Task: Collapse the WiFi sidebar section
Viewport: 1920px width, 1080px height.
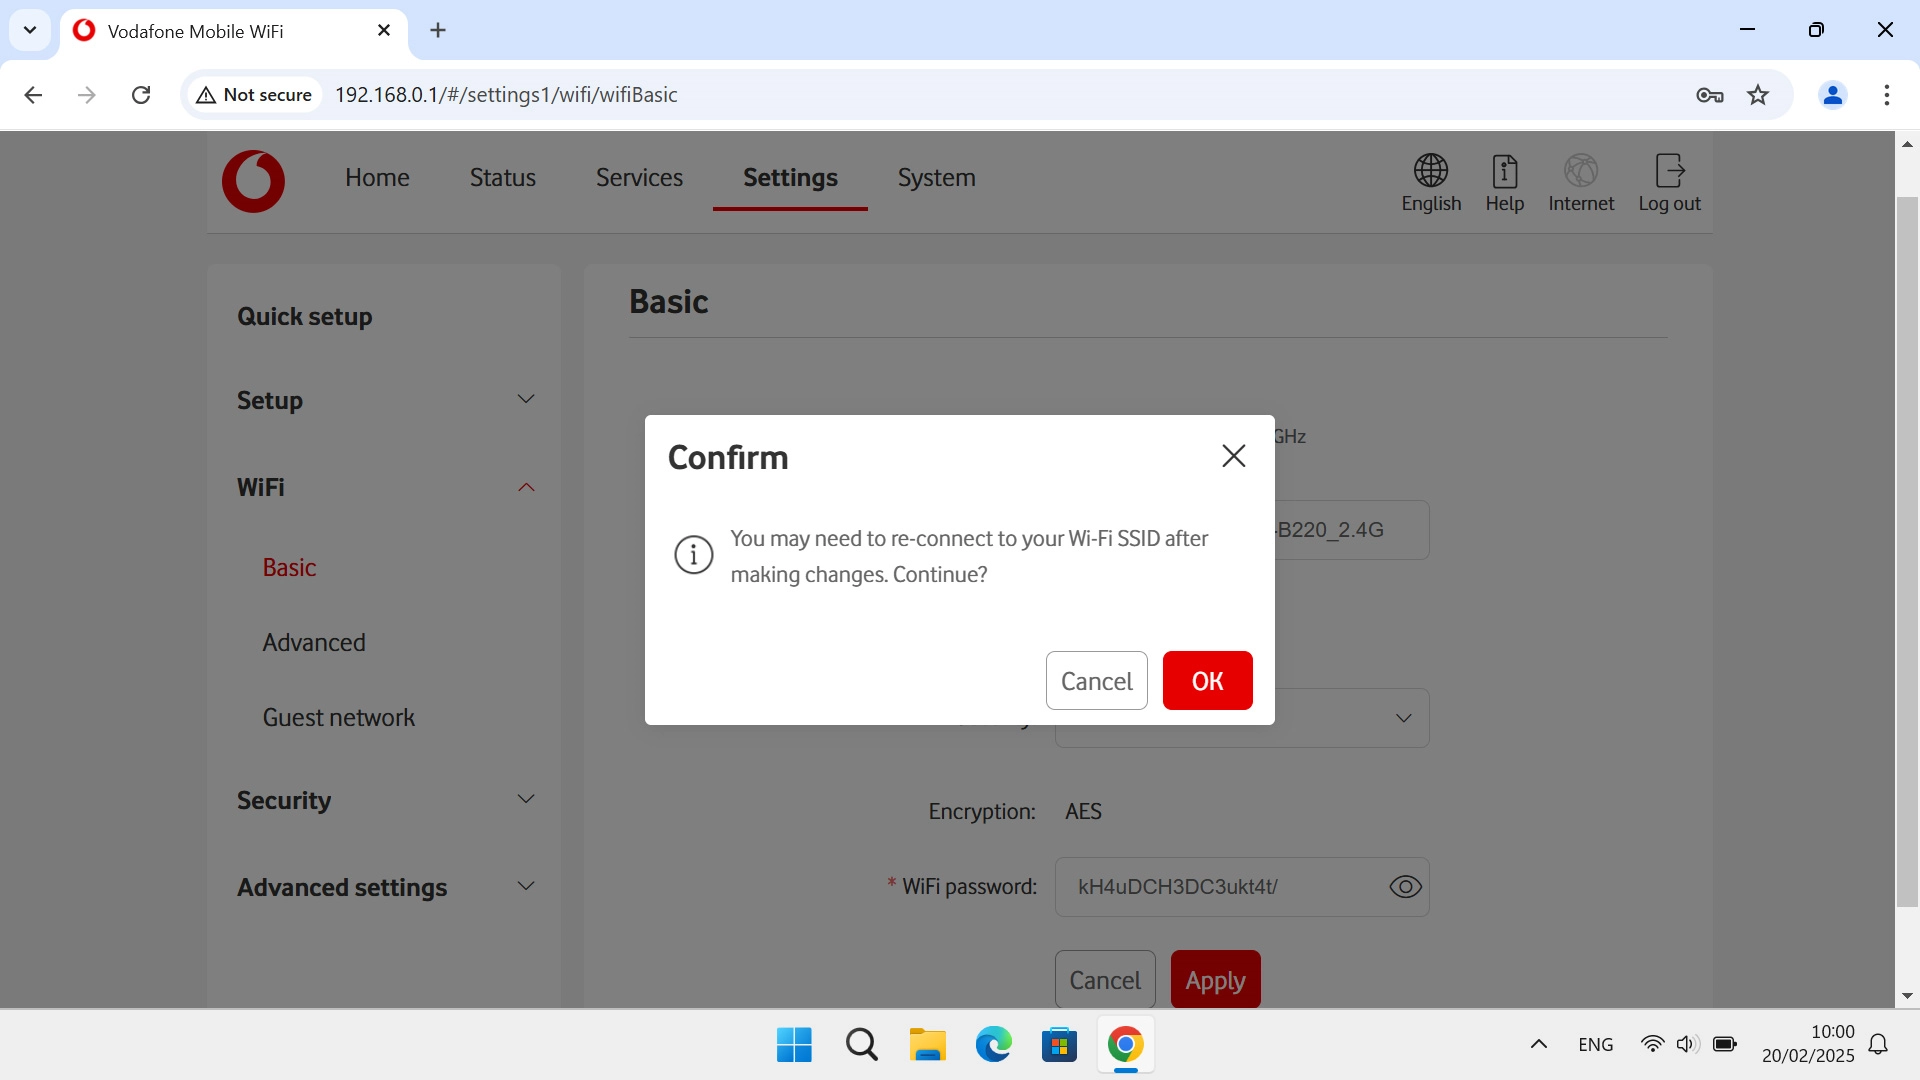Action: click(x=525, y=487)
